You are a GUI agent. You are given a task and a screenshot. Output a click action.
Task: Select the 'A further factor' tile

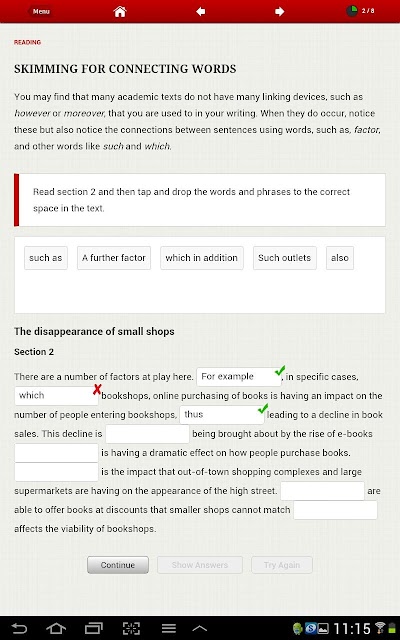(x=114, y=258)
